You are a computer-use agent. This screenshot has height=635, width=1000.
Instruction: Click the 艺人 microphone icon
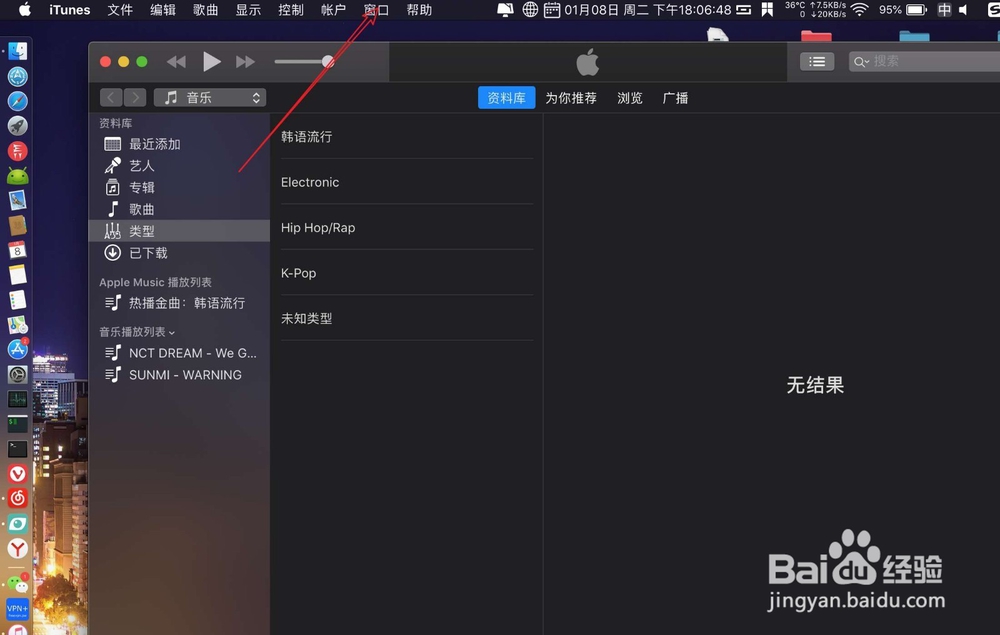click(x=112, y=166)
